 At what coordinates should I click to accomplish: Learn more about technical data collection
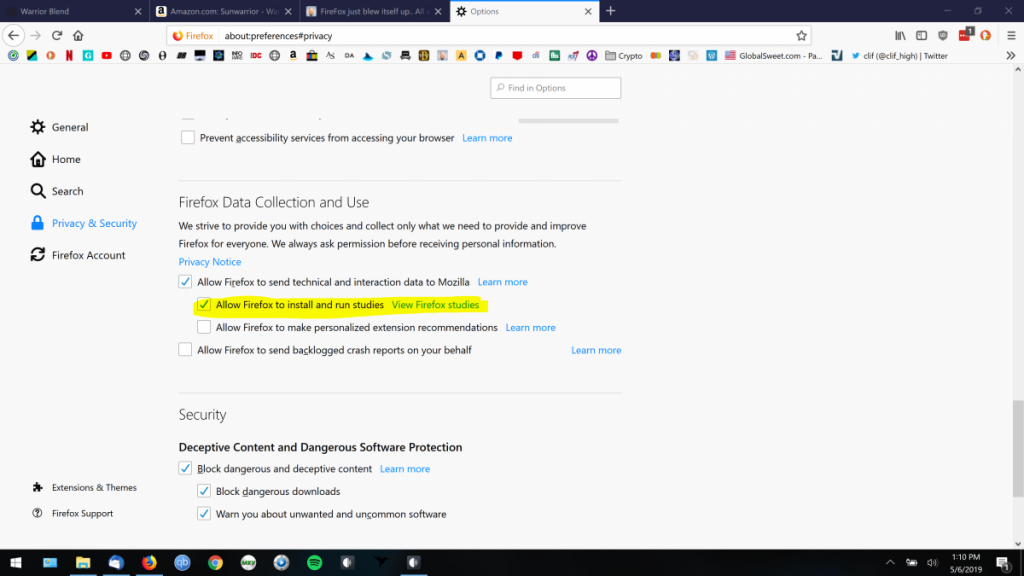click(x=502, y=282)
